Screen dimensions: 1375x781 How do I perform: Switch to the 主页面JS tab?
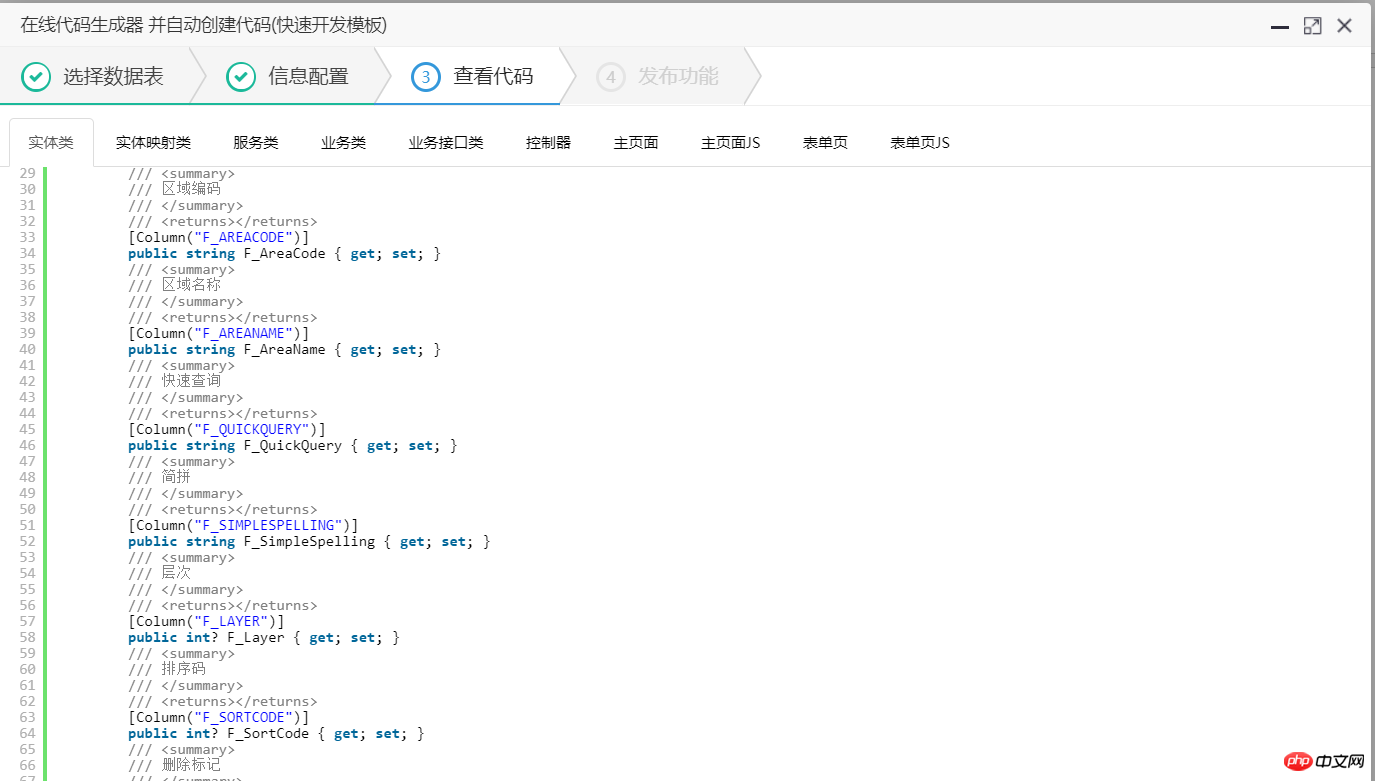(x=730, y=141)
